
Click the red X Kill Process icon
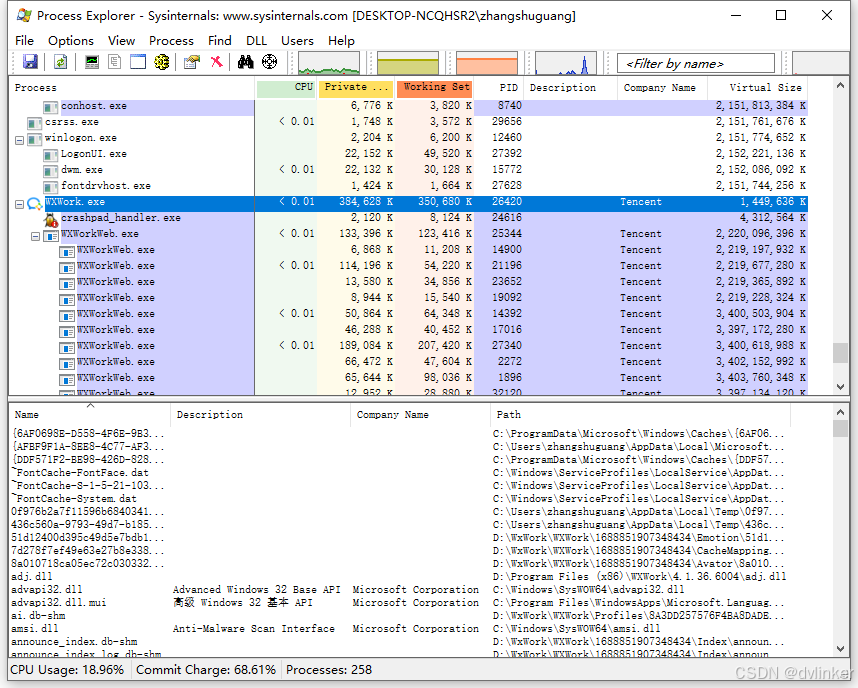[217, 62]
